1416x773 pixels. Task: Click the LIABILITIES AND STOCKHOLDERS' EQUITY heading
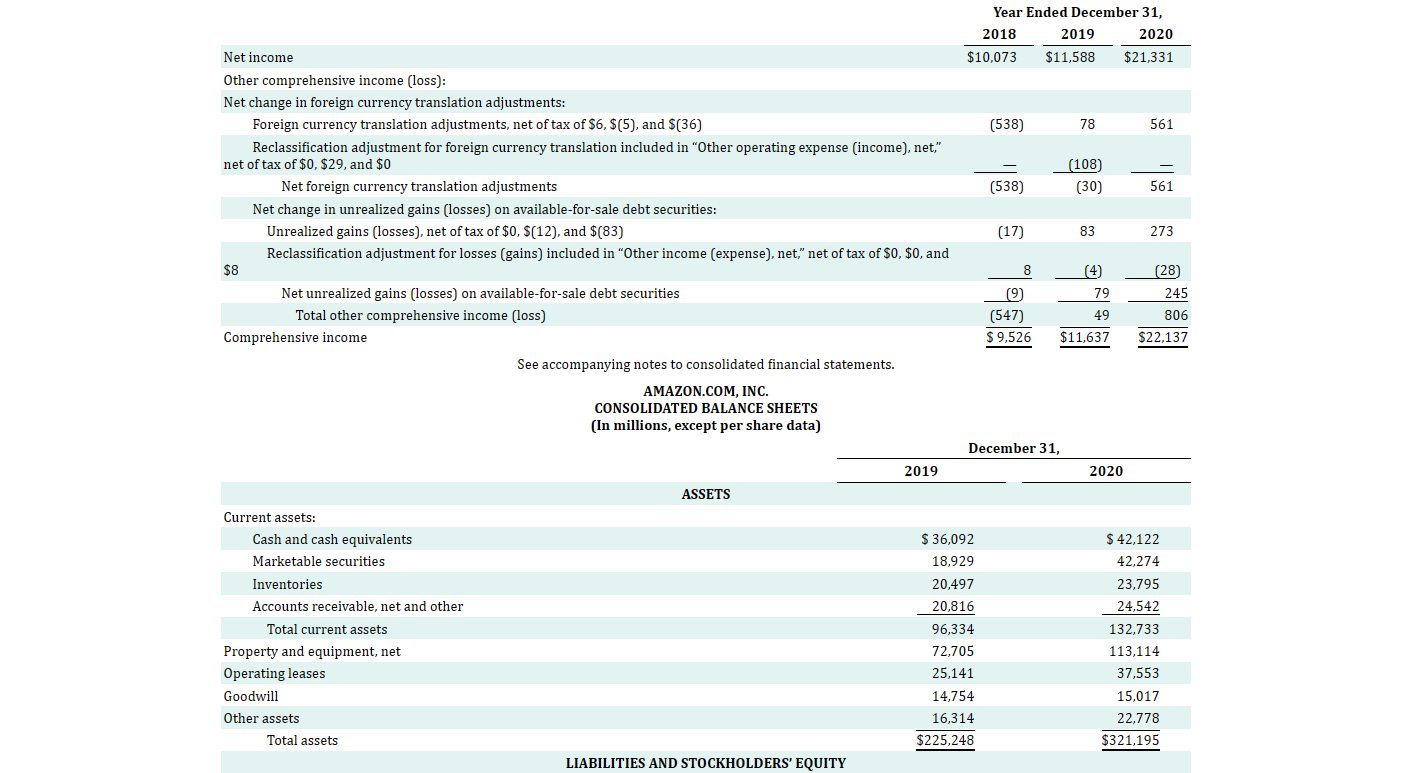click(706, 762)
